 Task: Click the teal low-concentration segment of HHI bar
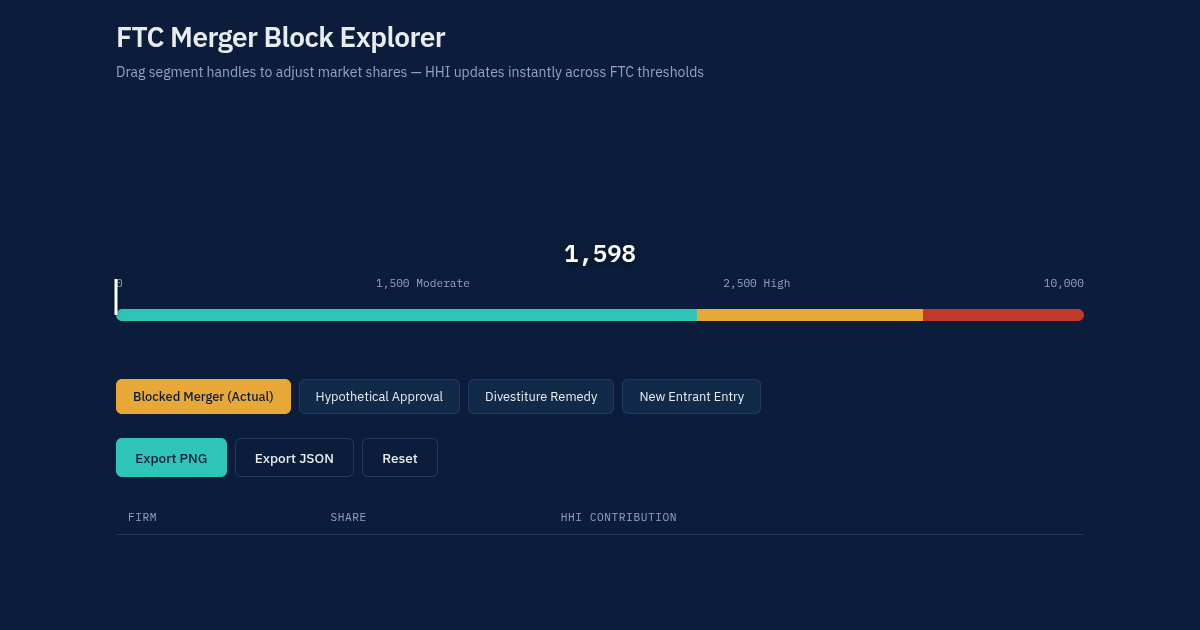pyautogui.click(x=407, y=315)
